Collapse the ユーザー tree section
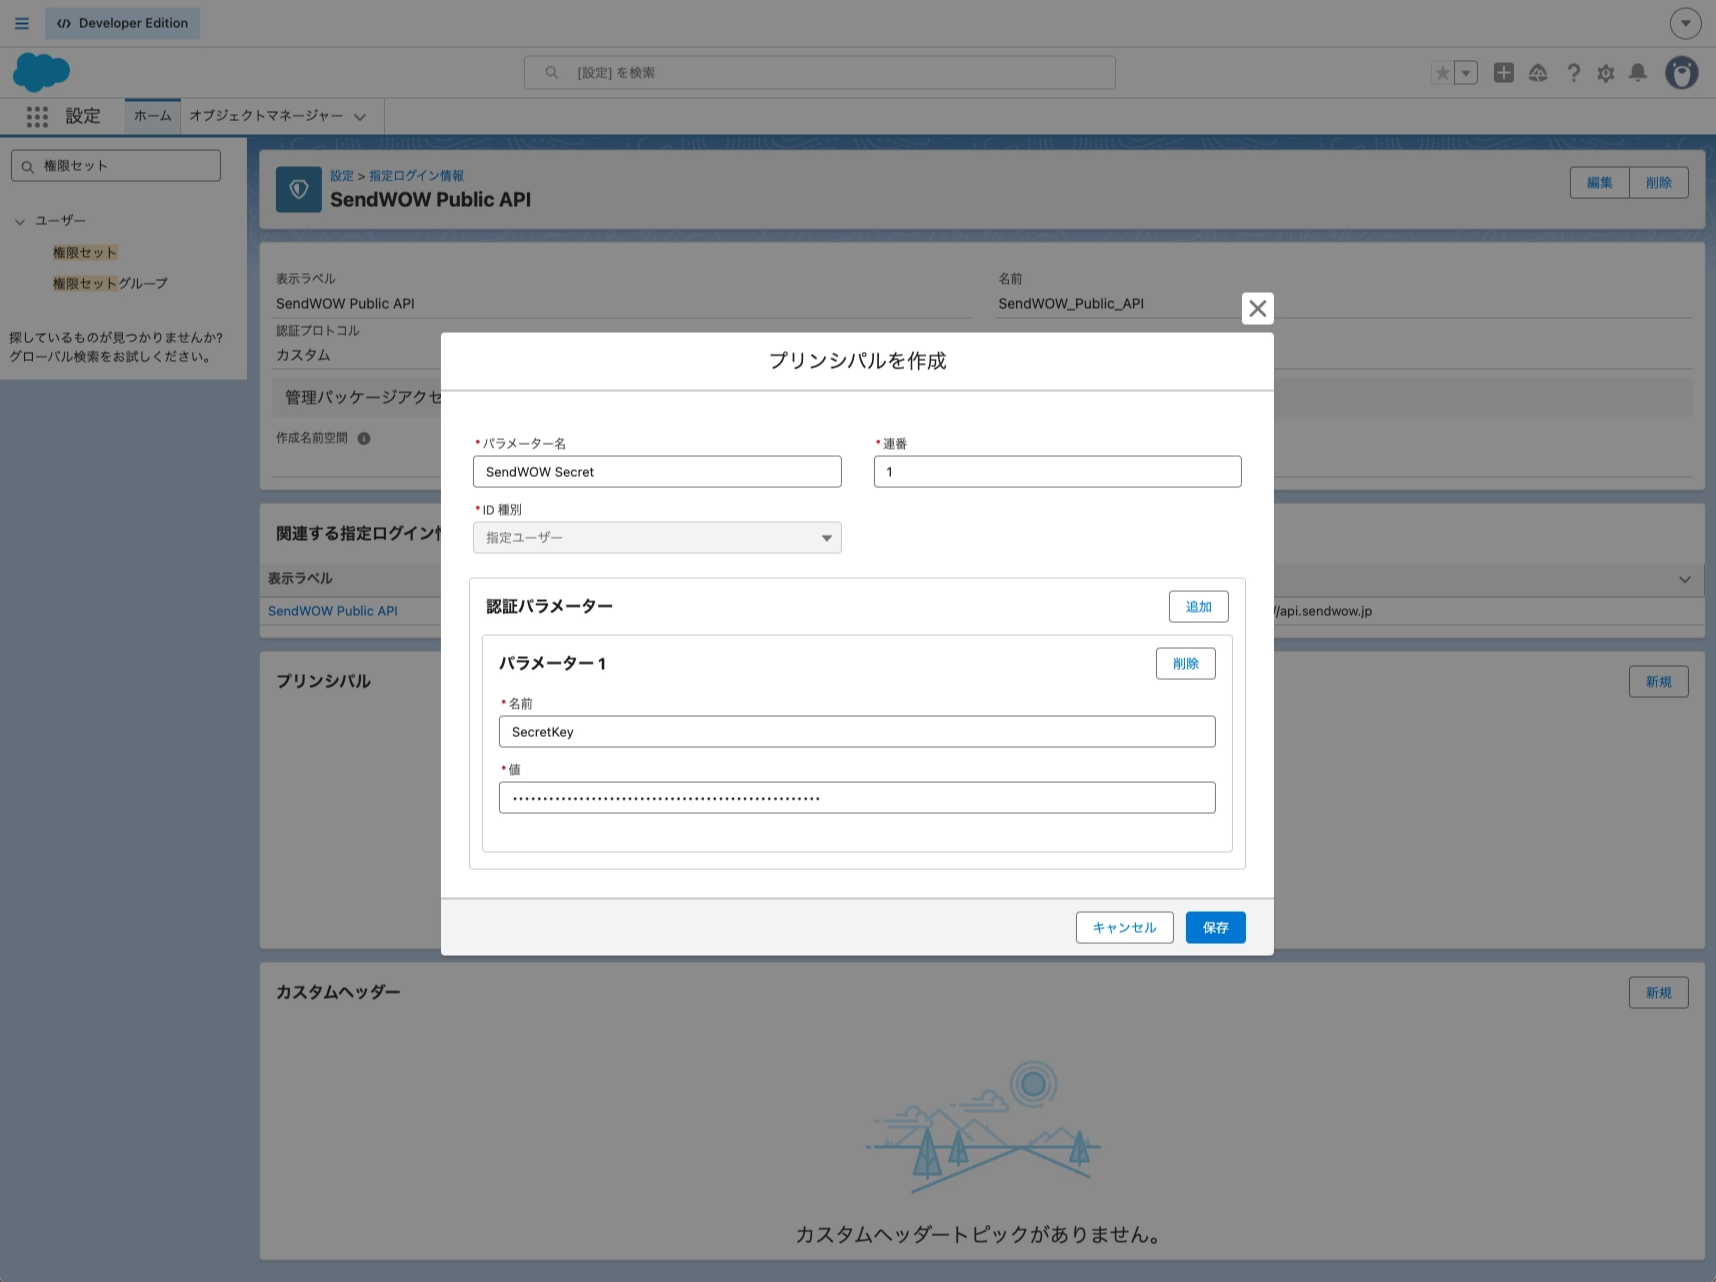The height and width of the screenshot is (1282, 1716). [20, 221]
